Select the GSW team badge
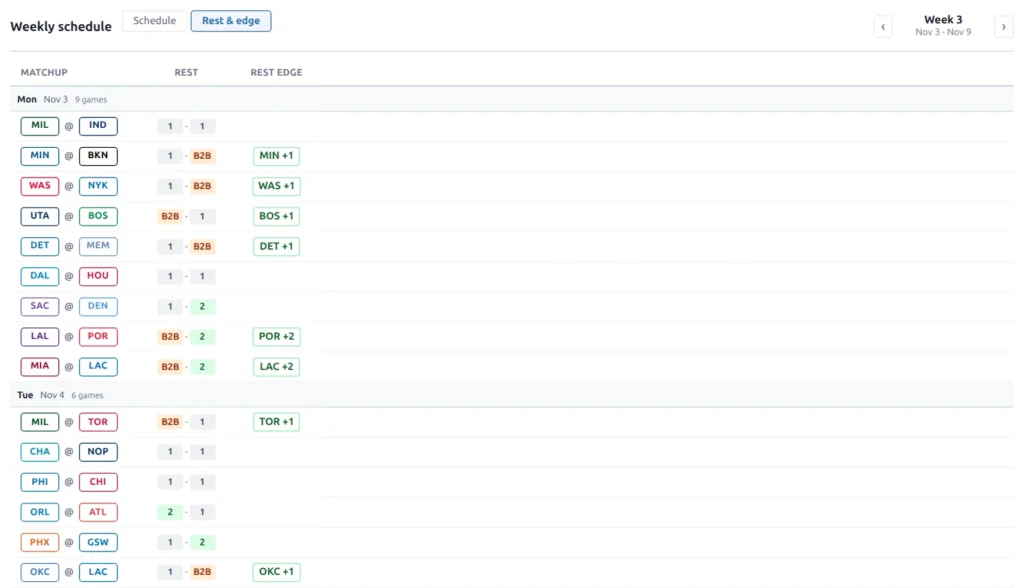The height and width of the screenshot is (588, 1024). coord(98,542)
